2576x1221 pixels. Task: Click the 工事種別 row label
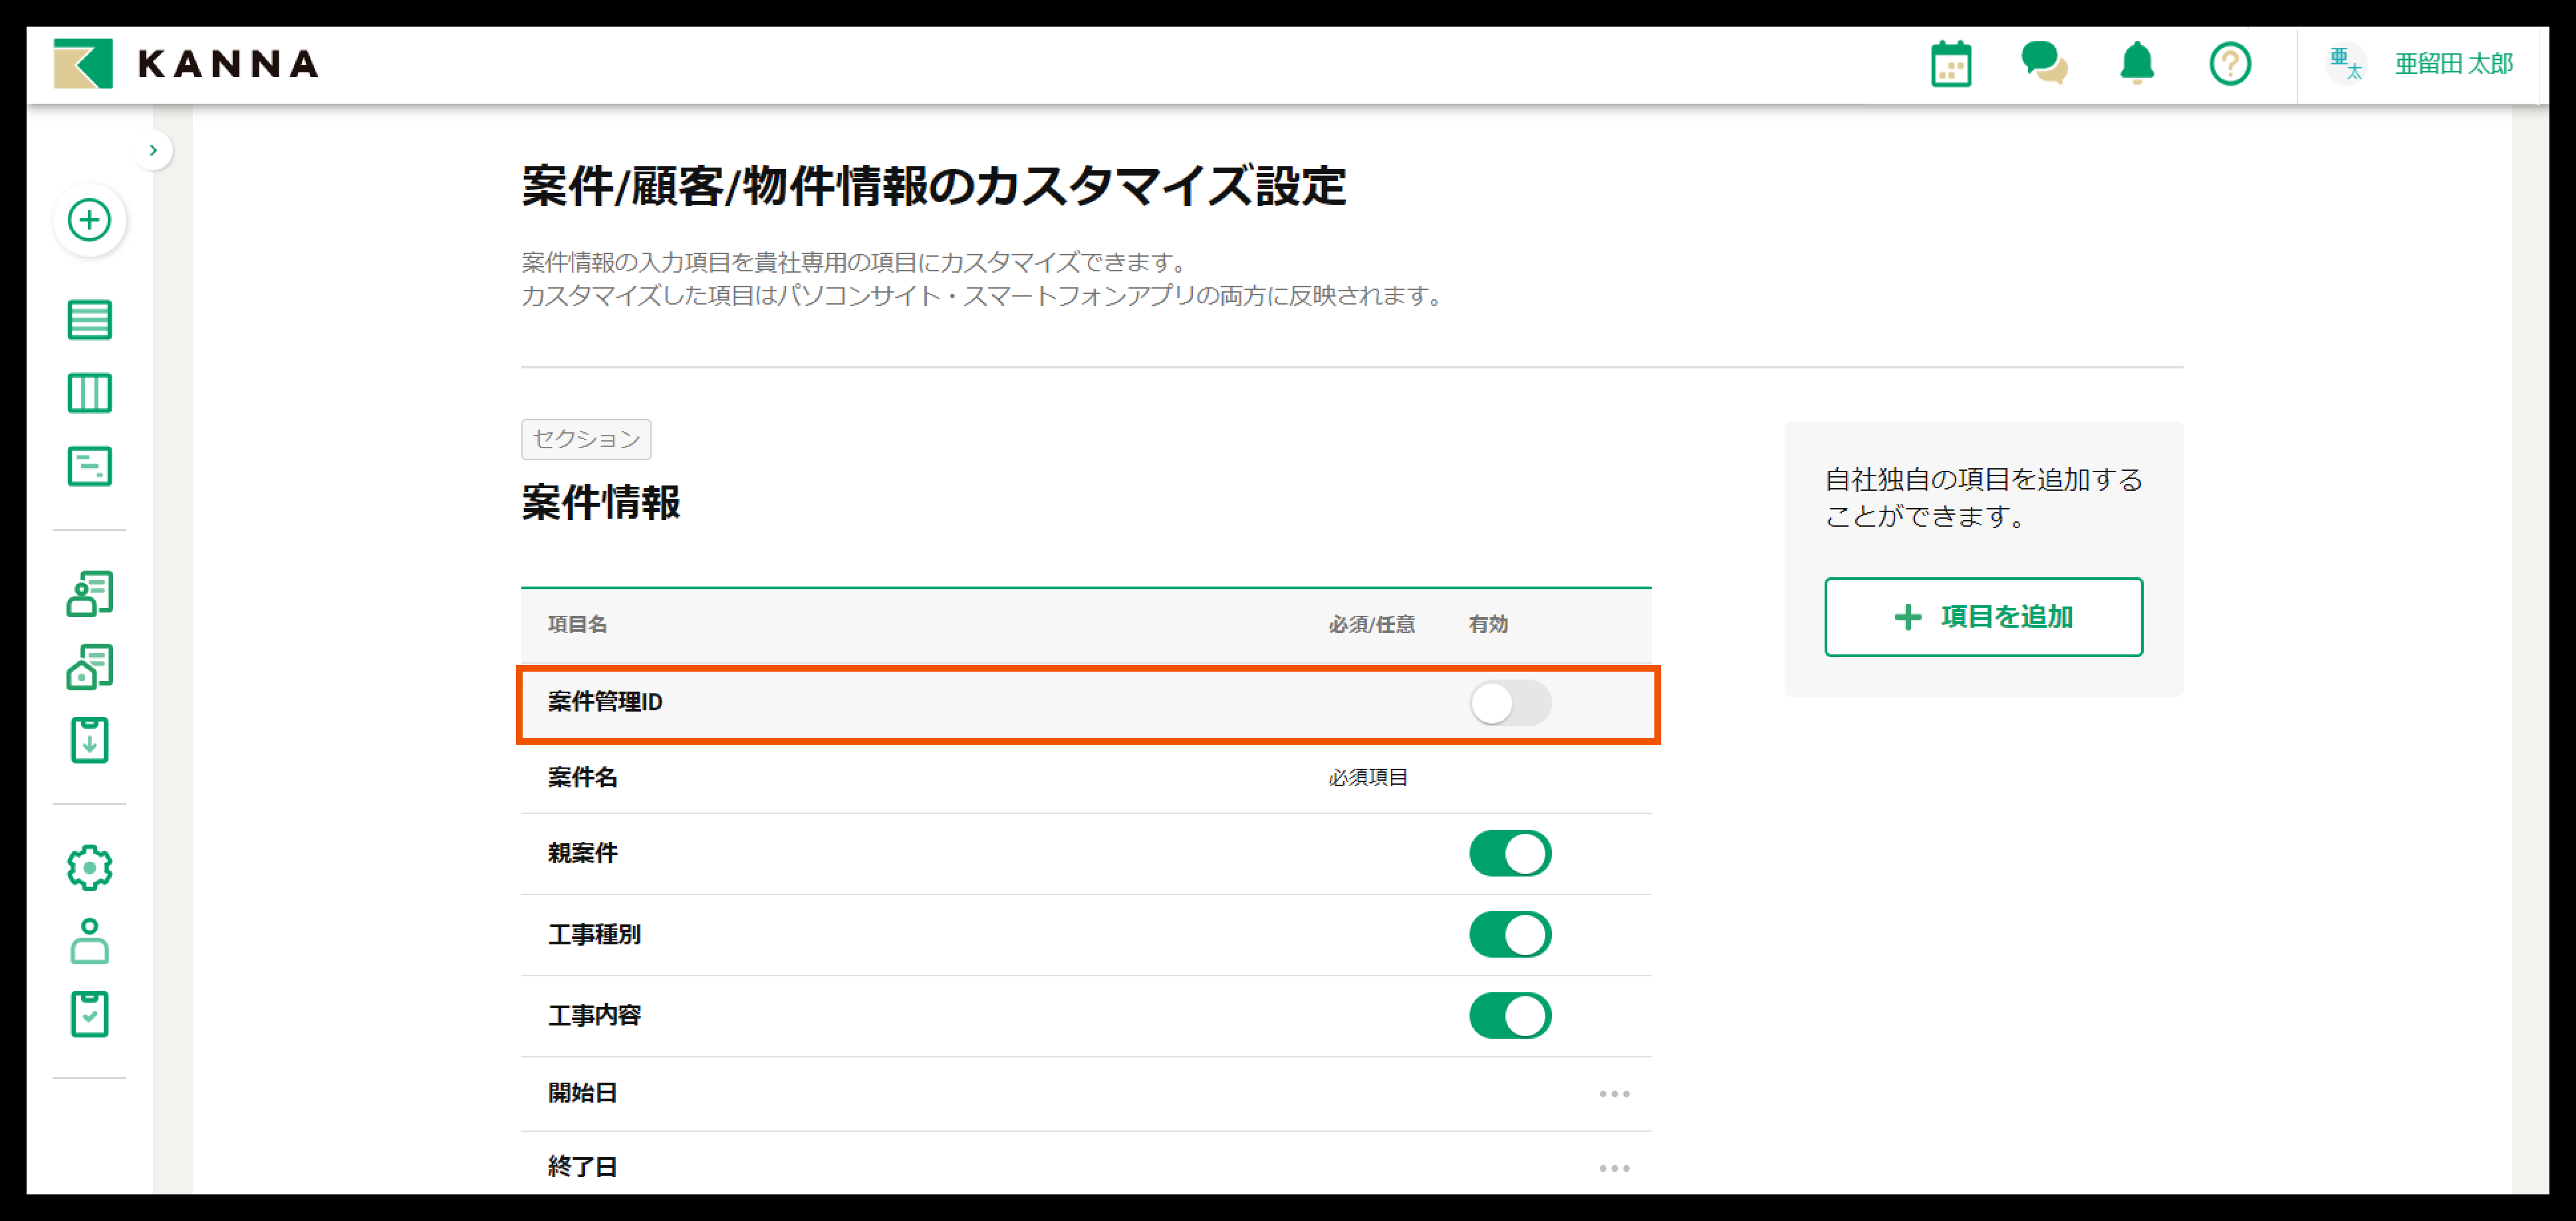pos(594,934)
